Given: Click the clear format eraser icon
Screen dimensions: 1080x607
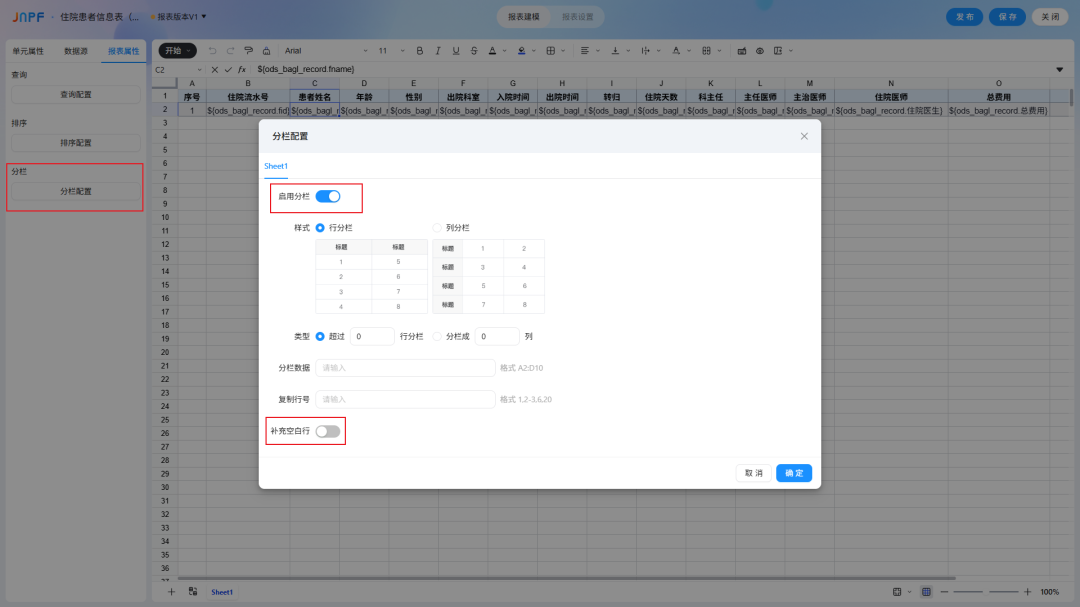Looking at the screenshot, I should coord(267,51).
